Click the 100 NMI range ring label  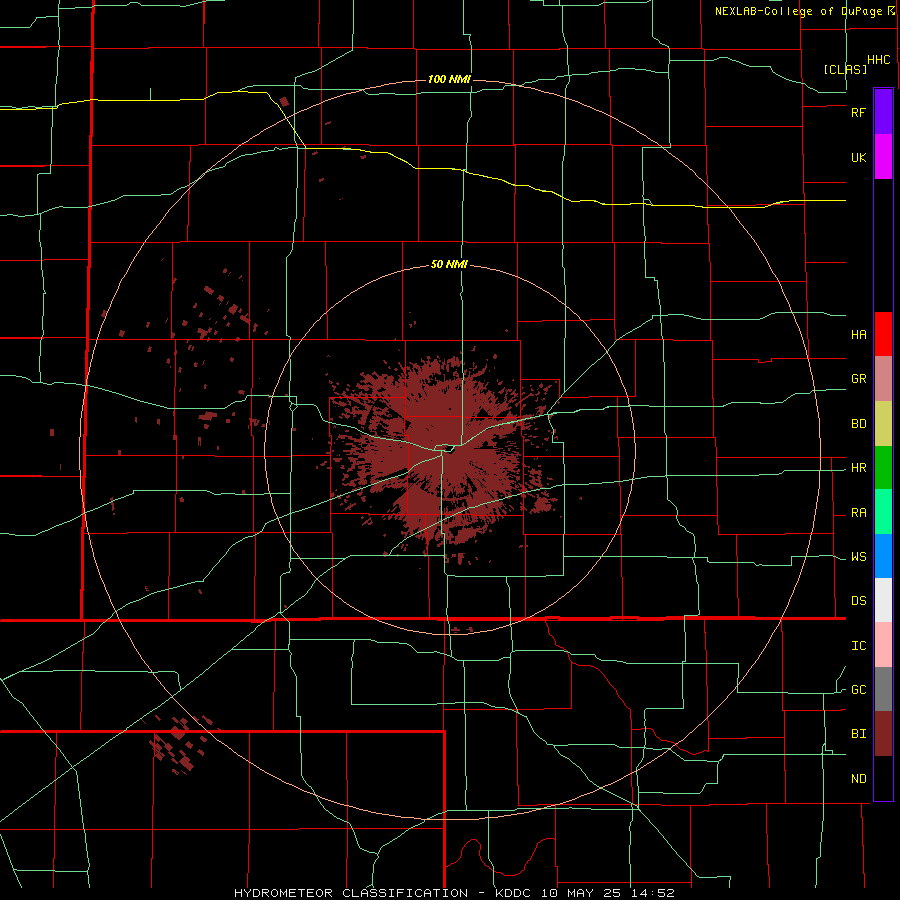(x=449, y=79)
